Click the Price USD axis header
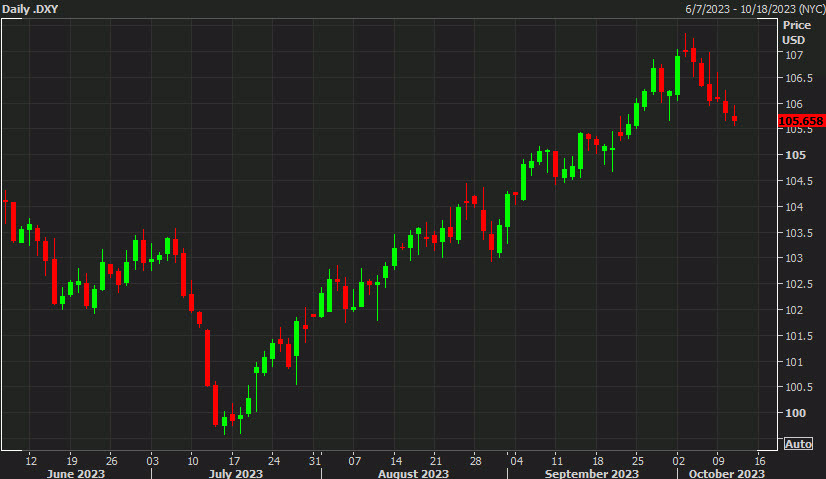 [x=796, y=33]
